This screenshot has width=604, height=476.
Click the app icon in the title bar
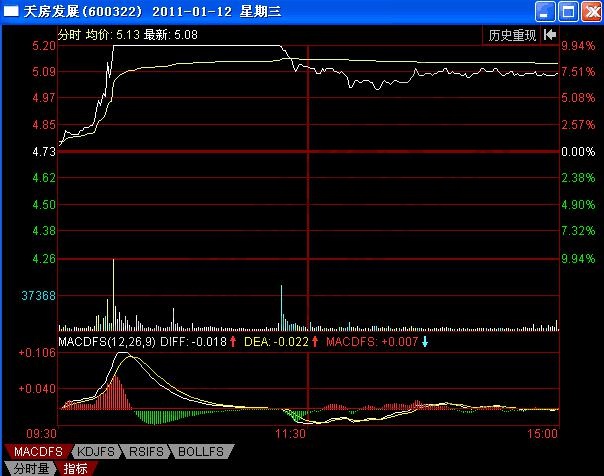12,12
